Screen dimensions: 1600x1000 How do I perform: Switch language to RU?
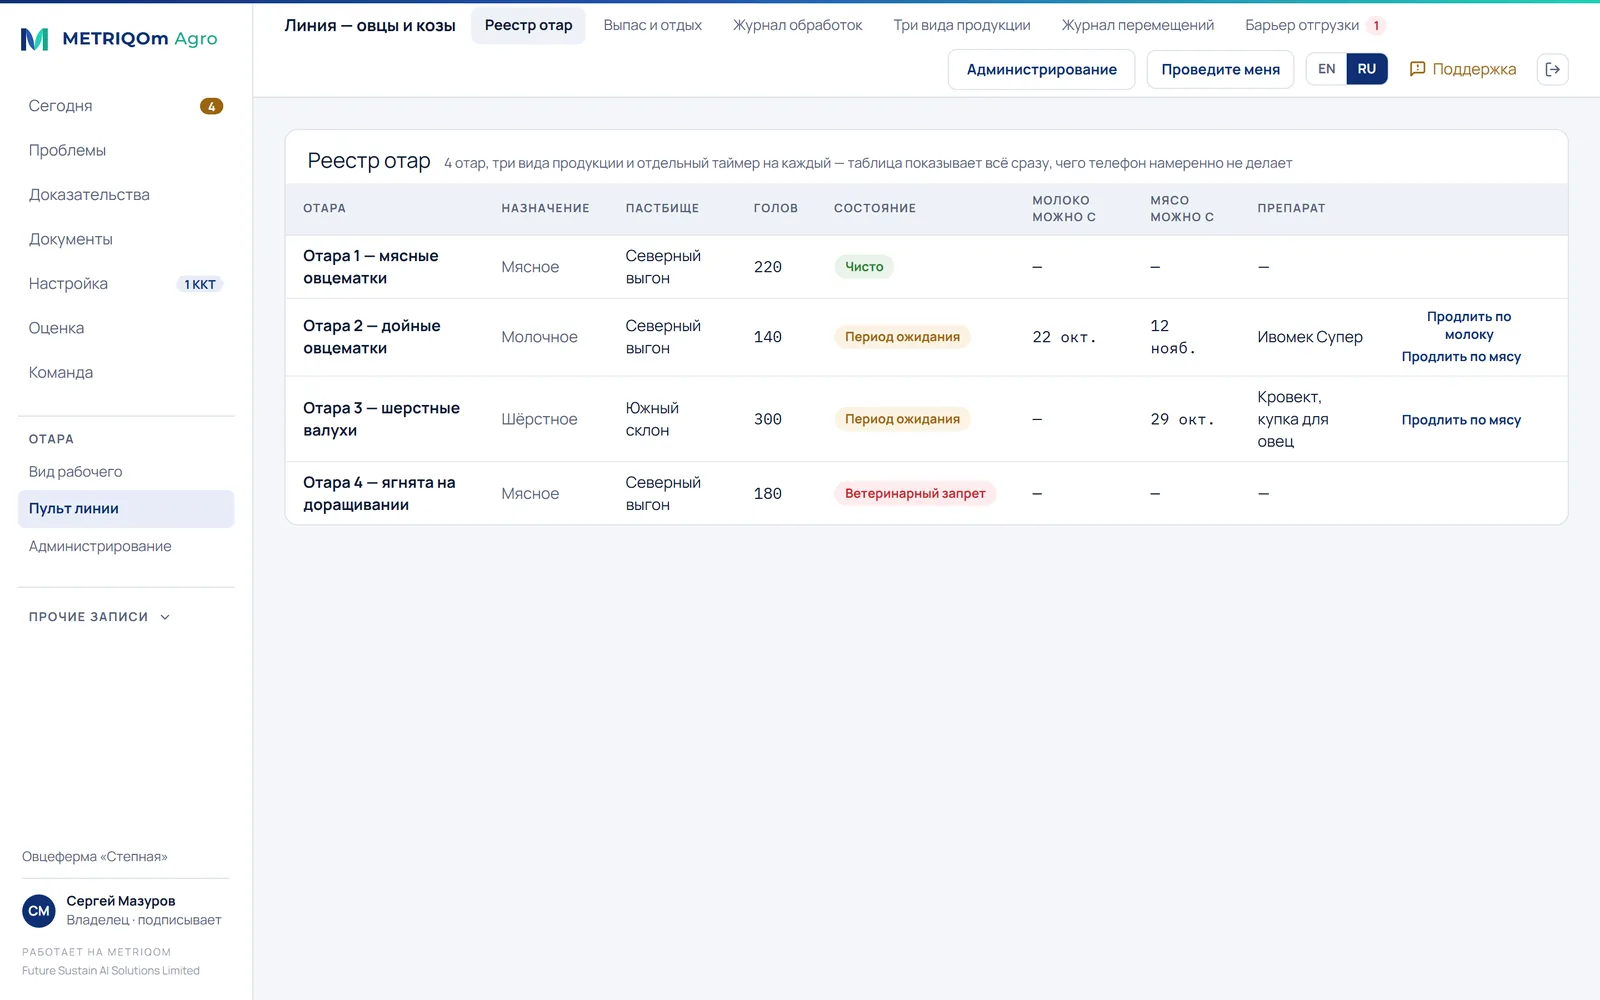pos(1366,69)
